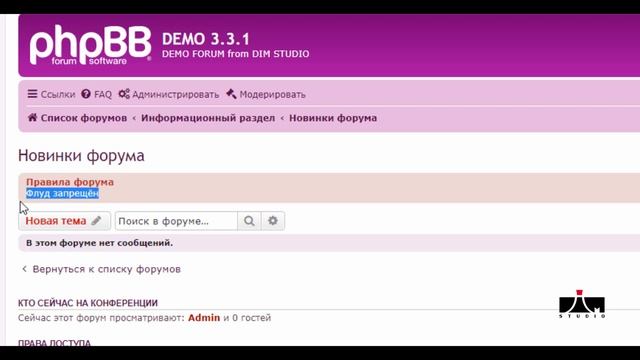Image resolution: width=640 pixels, height=360 pixels.
Task: Open advanced search gear button
Action: pos(273,221)
